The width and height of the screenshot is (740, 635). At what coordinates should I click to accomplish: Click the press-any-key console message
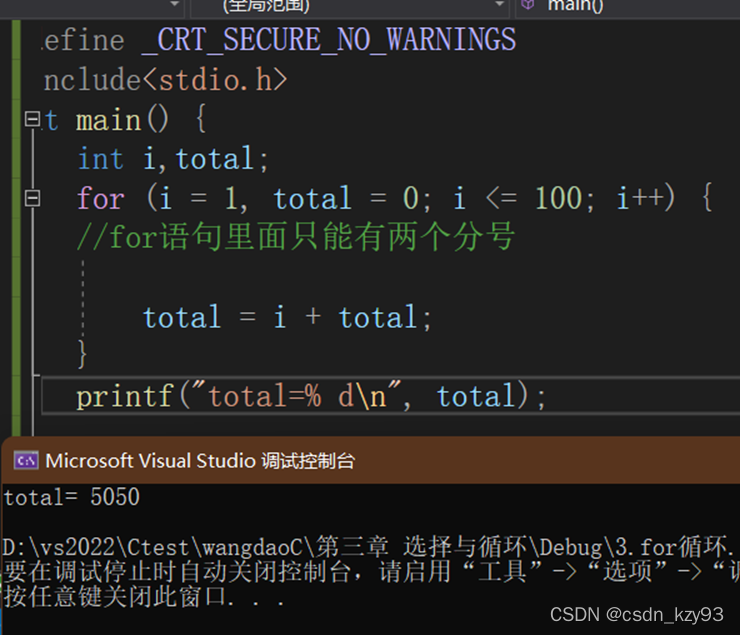pyautogui.click(x=144, y=597)
